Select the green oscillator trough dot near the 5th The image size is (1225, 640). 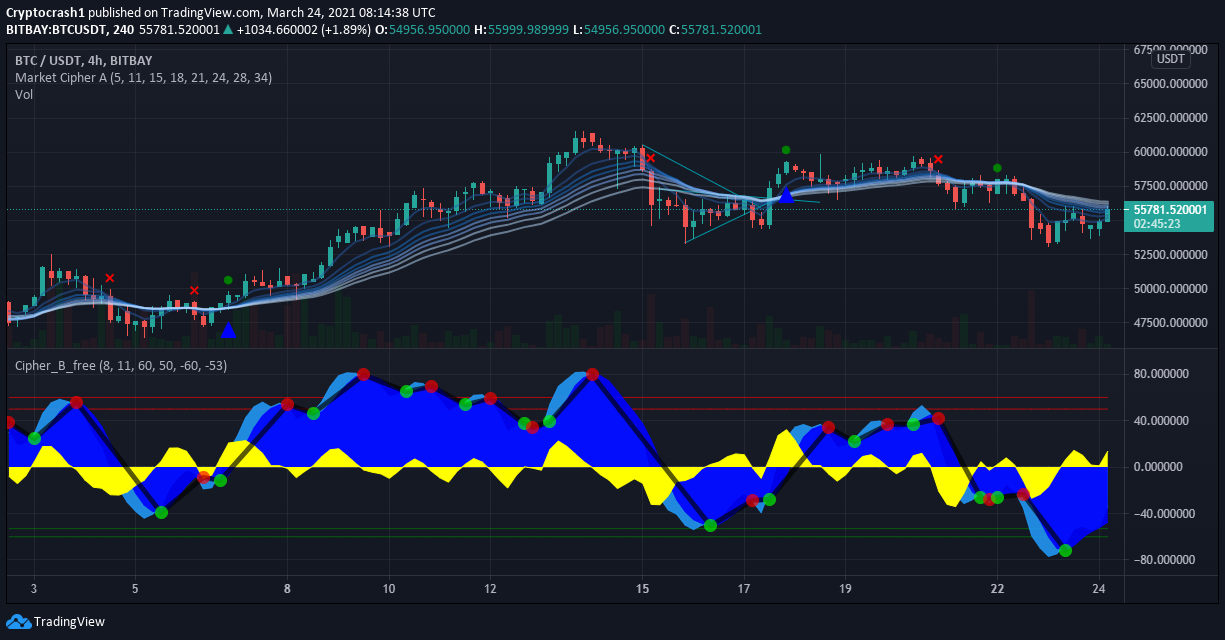pyautogui.click(x=161, y=512)
